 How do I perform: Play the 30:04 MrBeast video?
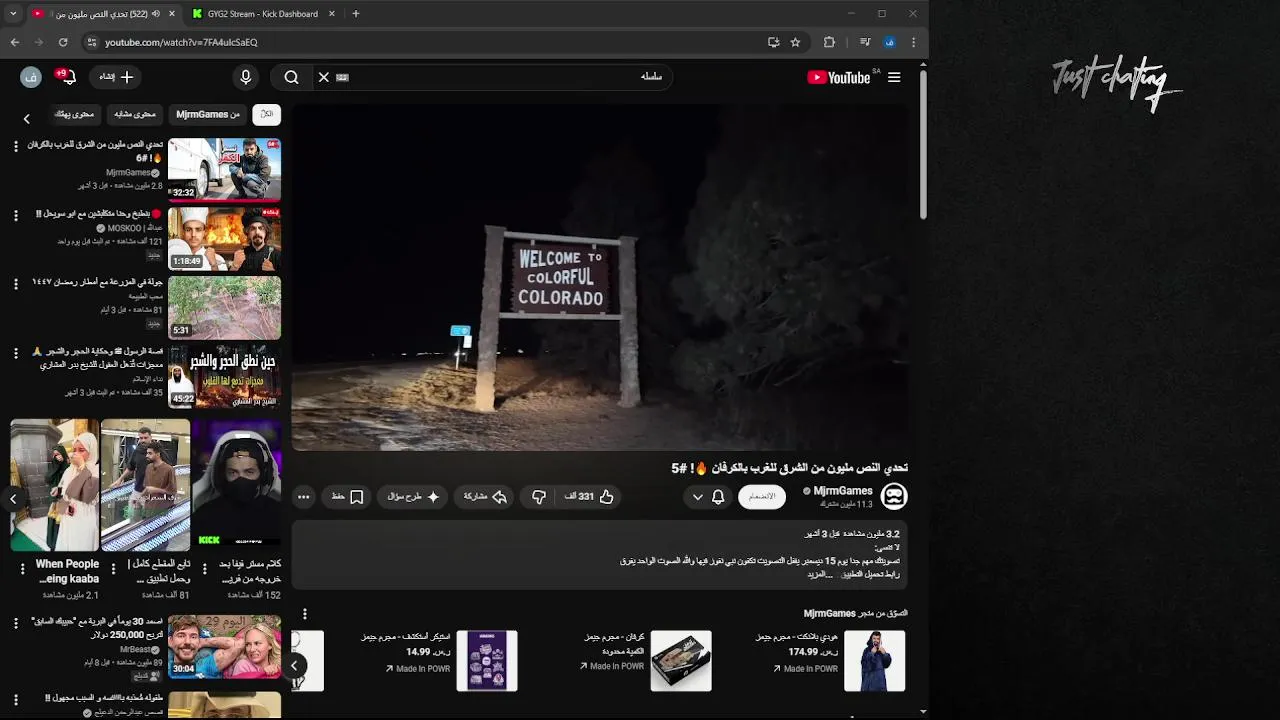point(224,647)
